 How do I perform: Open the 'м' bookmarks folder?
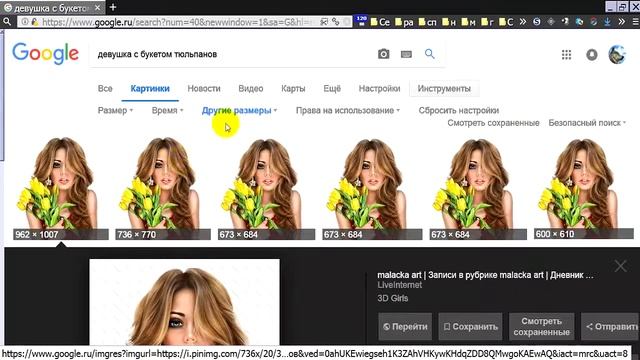pyautogui.click(x=468, y=22)
